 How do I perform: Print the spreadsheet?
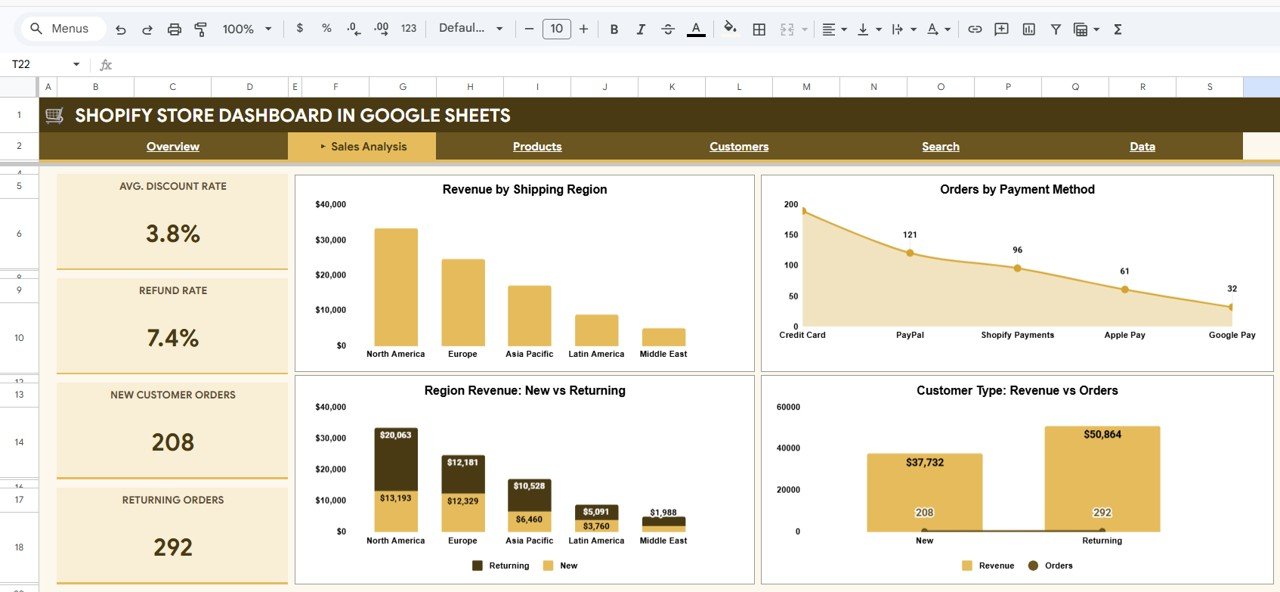(x=174, y=29)
